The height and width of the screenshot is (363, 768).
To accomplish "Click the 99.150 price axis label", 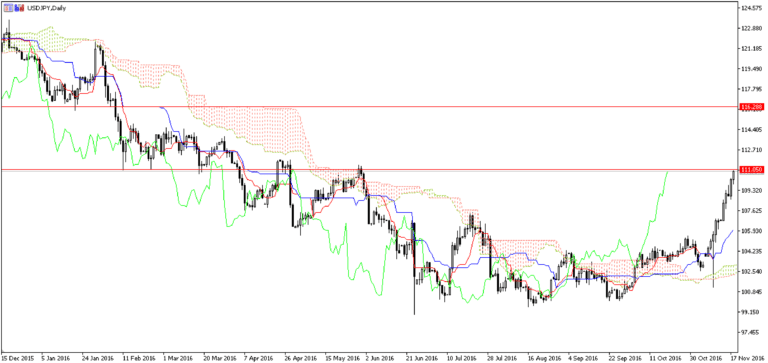I will tap(749, 312).
